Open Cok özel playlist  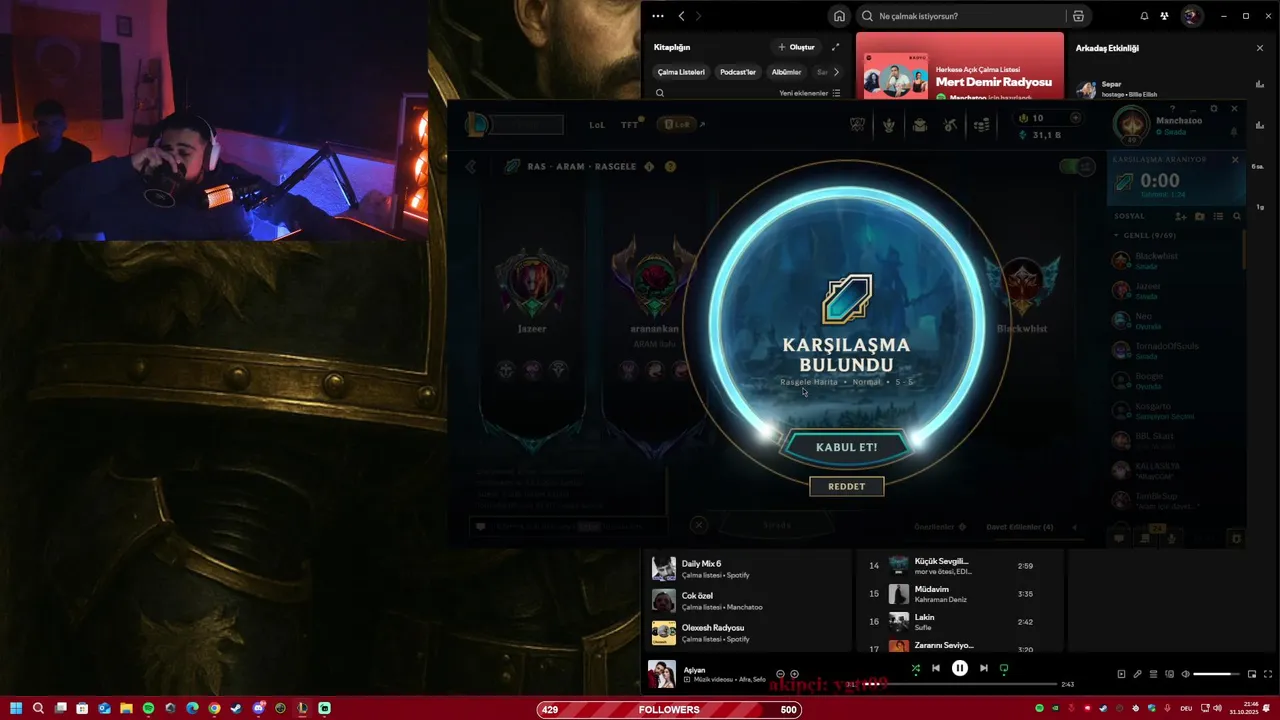748,600
